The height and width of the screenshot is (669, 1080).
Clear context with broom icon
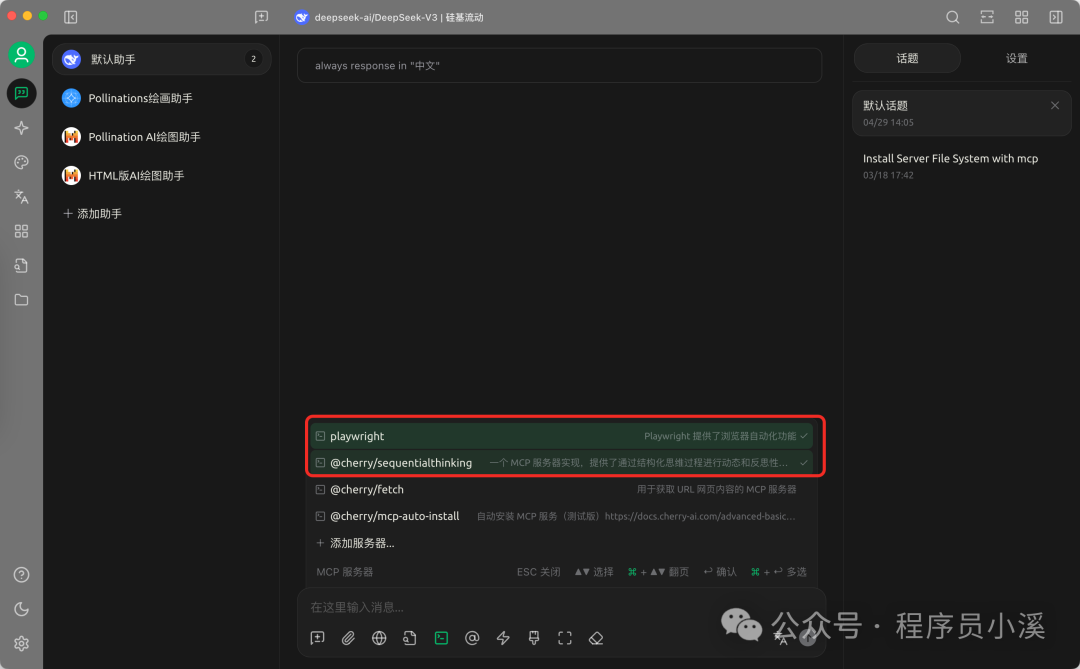click(534, 638)
